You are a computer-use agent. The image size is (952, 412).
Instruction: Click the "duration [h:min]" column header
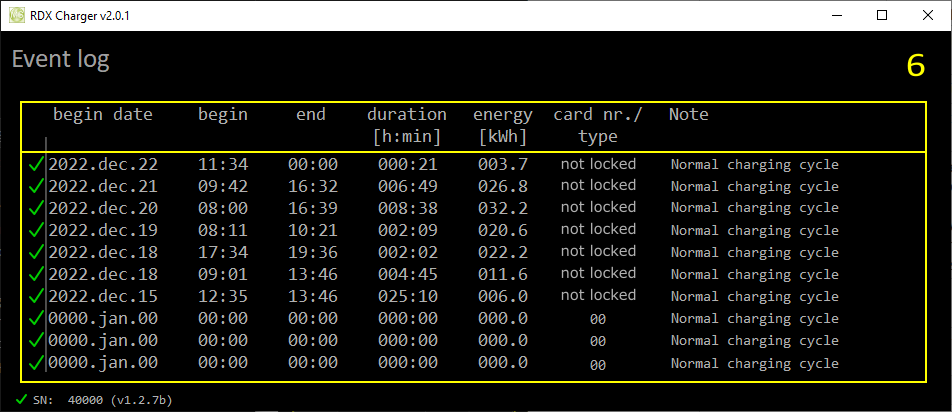[x=406, y=125]
